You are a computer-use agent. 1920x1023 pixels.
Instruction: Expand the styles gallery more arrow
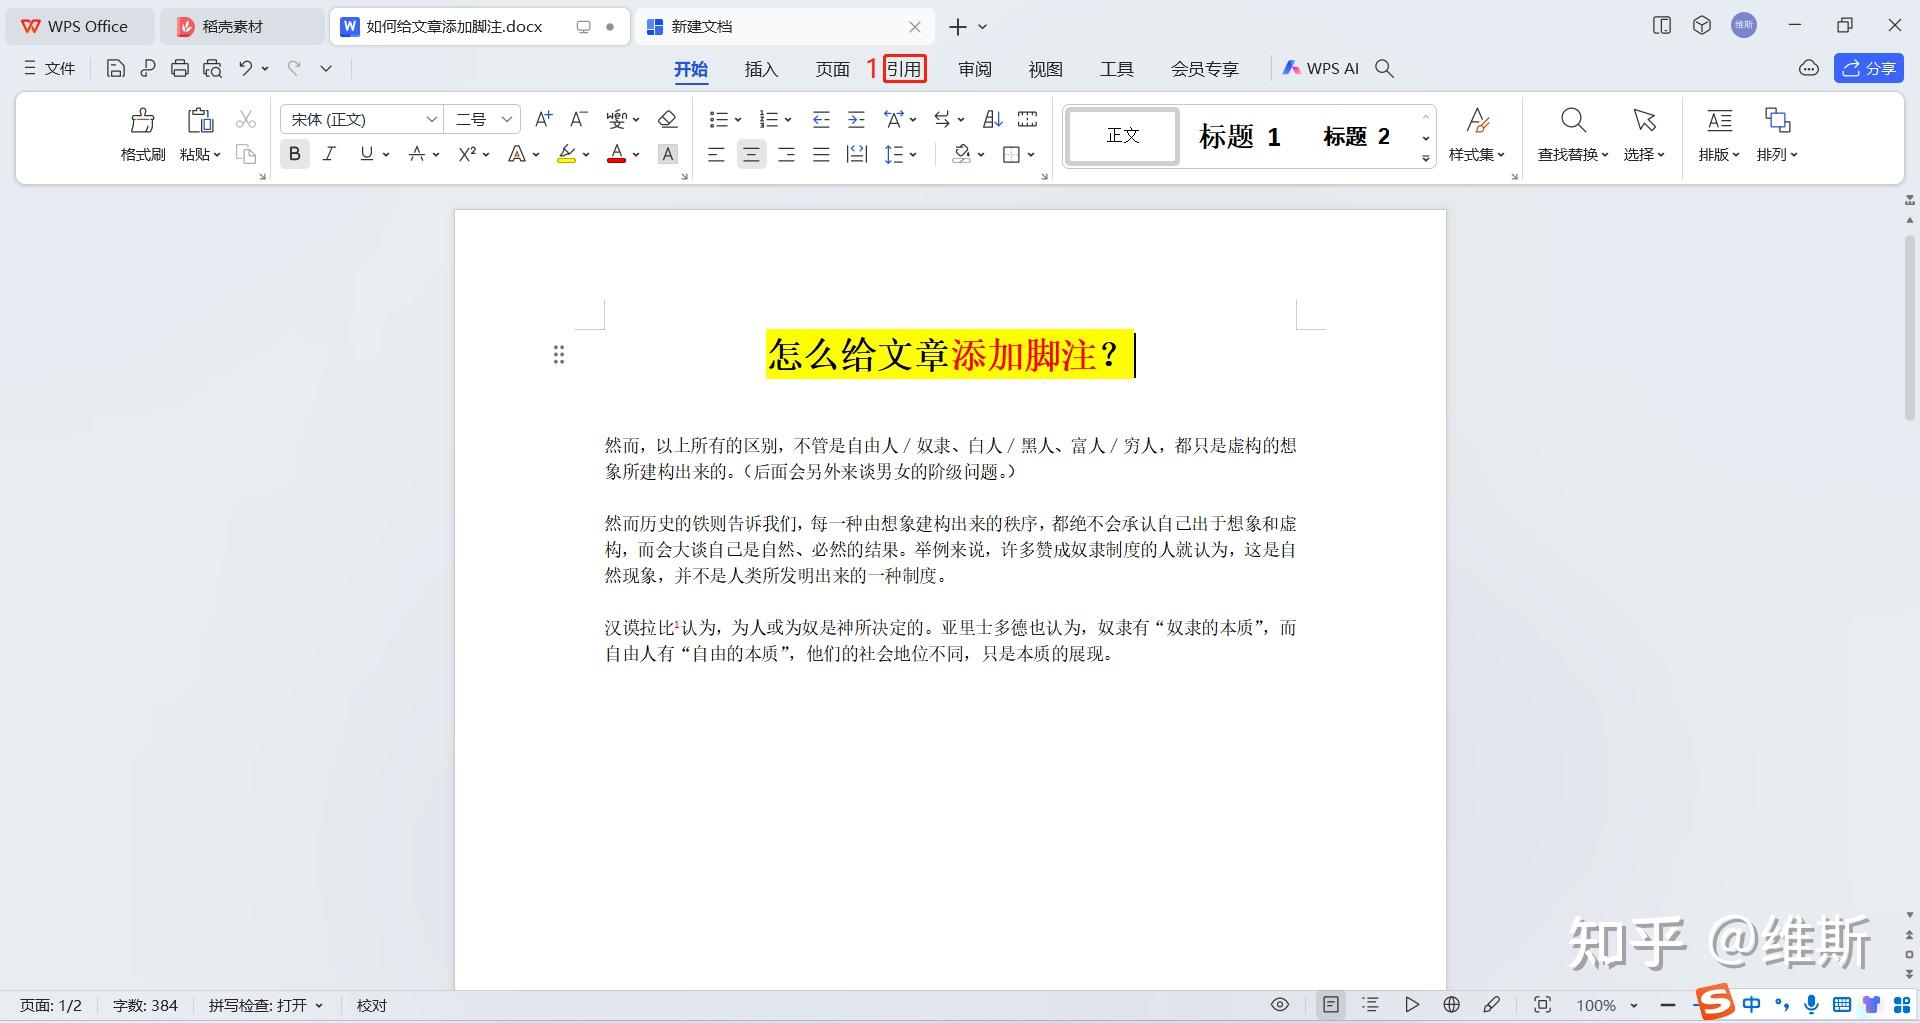point(1426,158)
